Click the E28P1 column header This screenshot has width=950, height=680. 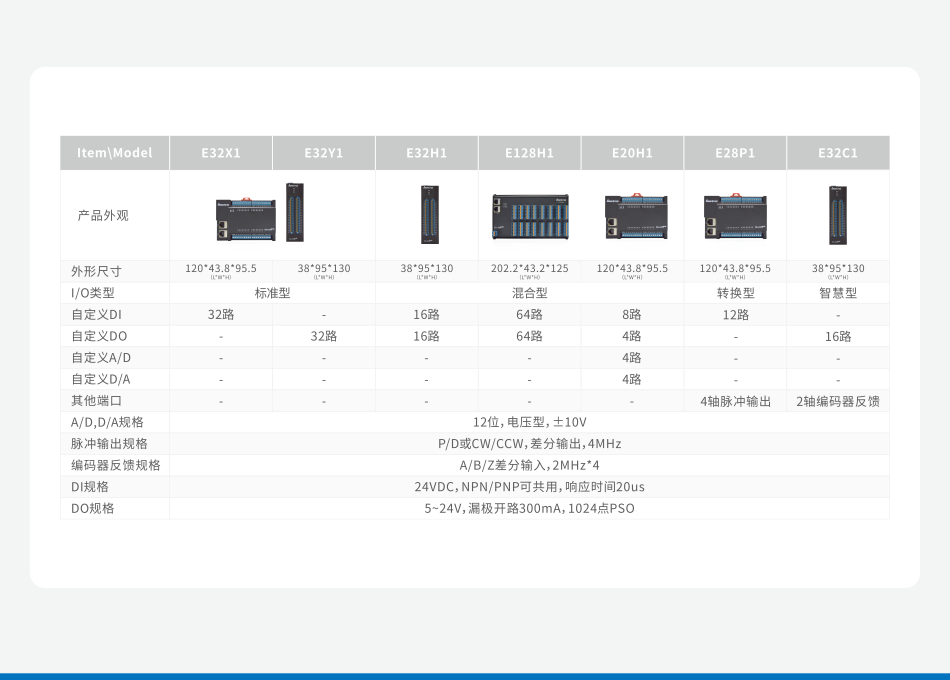click(735, 153)
